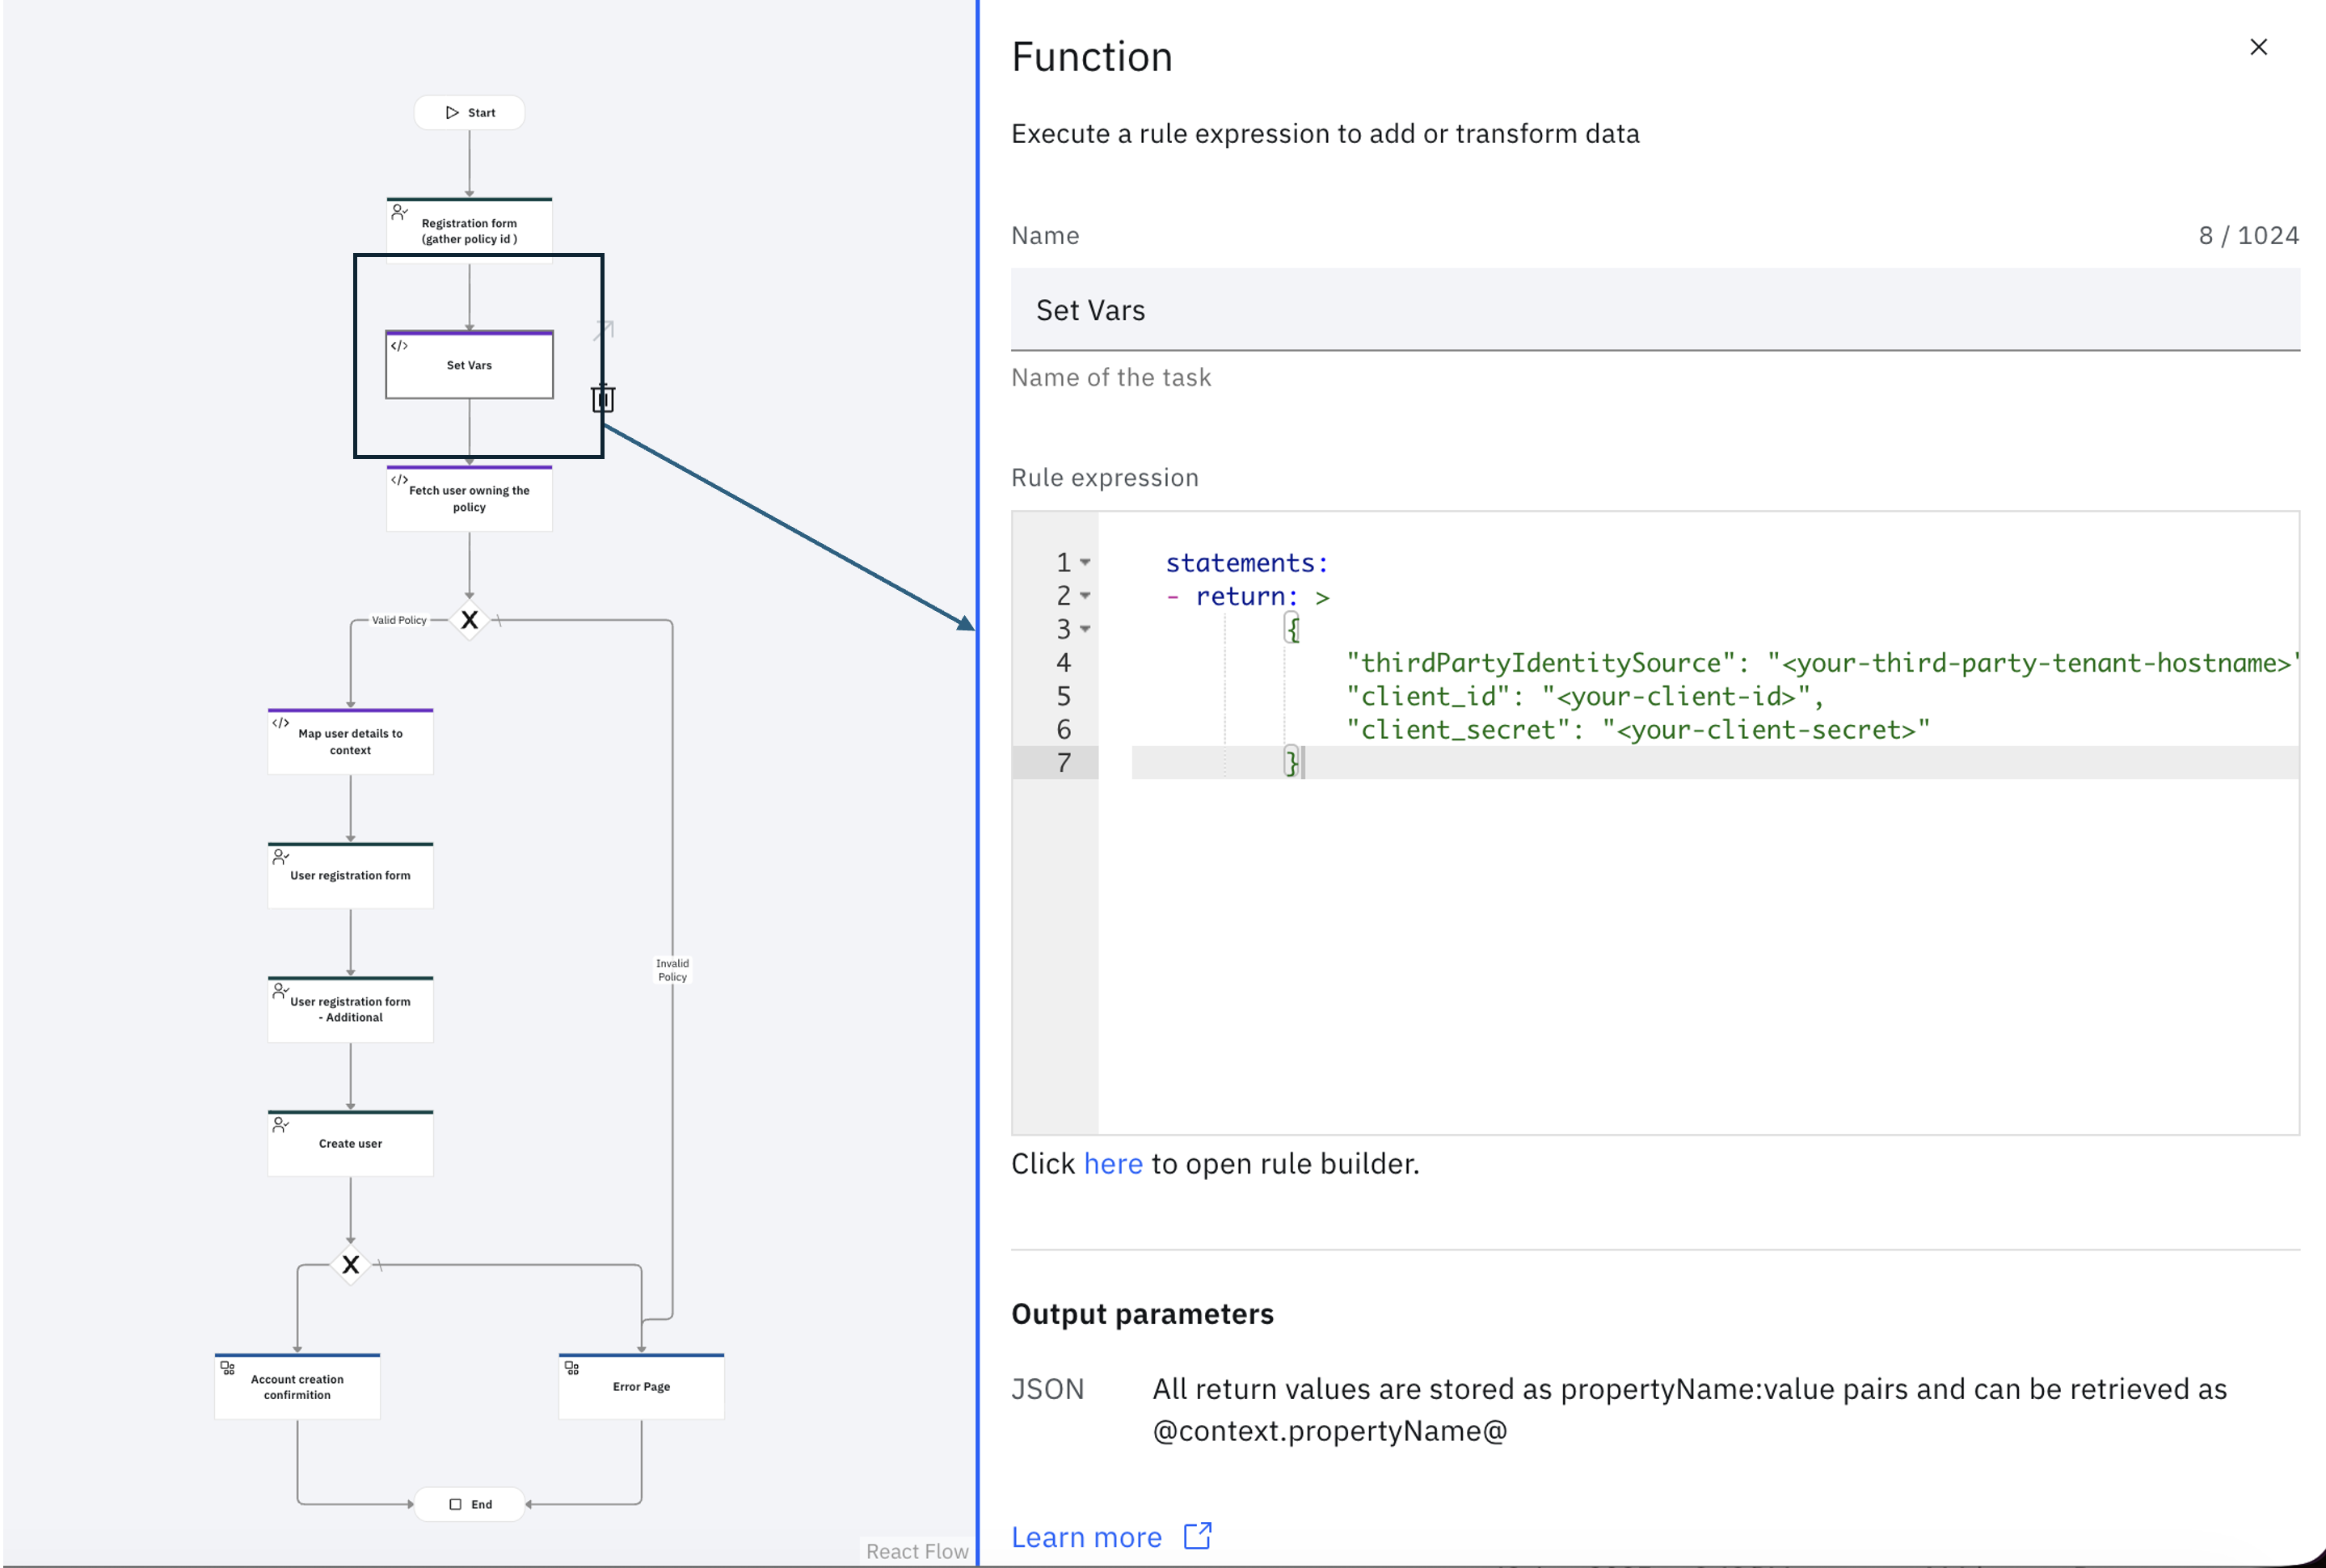Click the Valid Policy edge label
2326x1568 pixels.
[399, 620]
